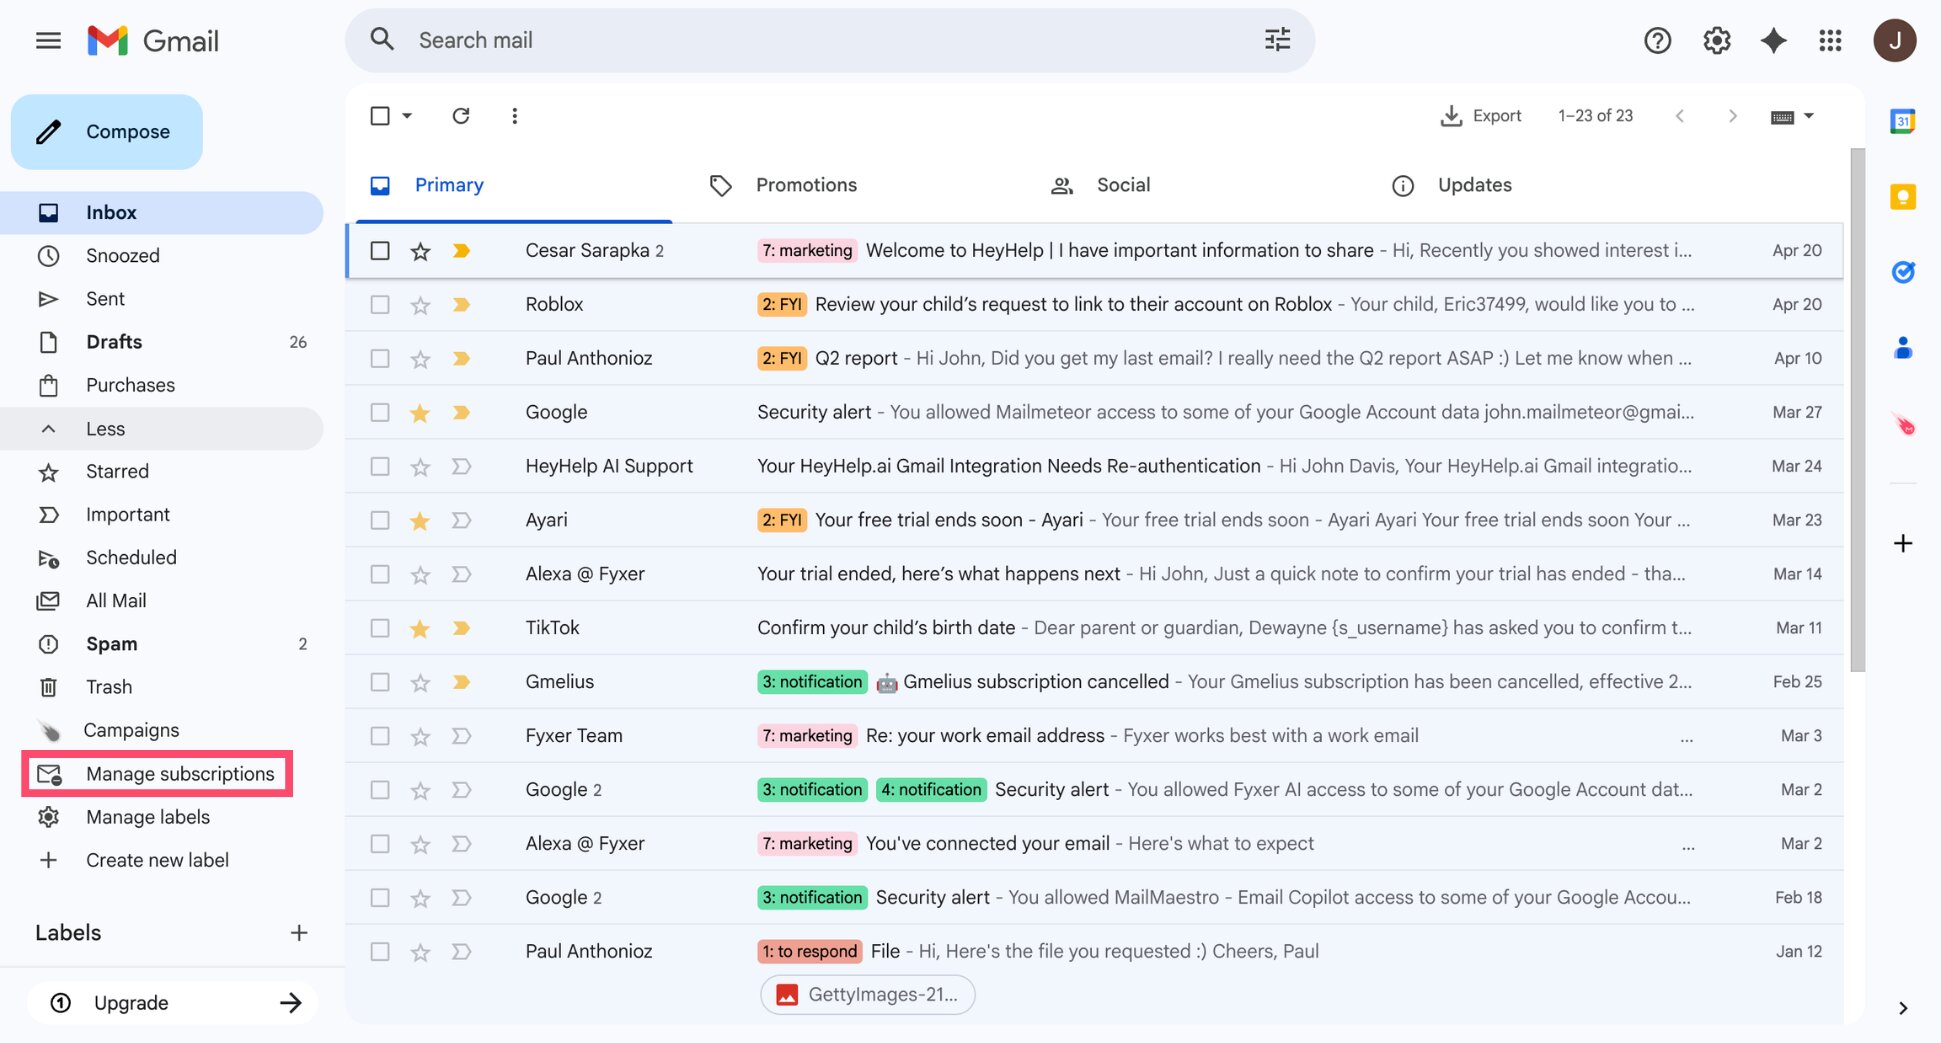The width and height of the screenshot is (1941, 1043).
Task: Select the Cesar Sarapka email checkbox
Action: [x=380, y=251]
